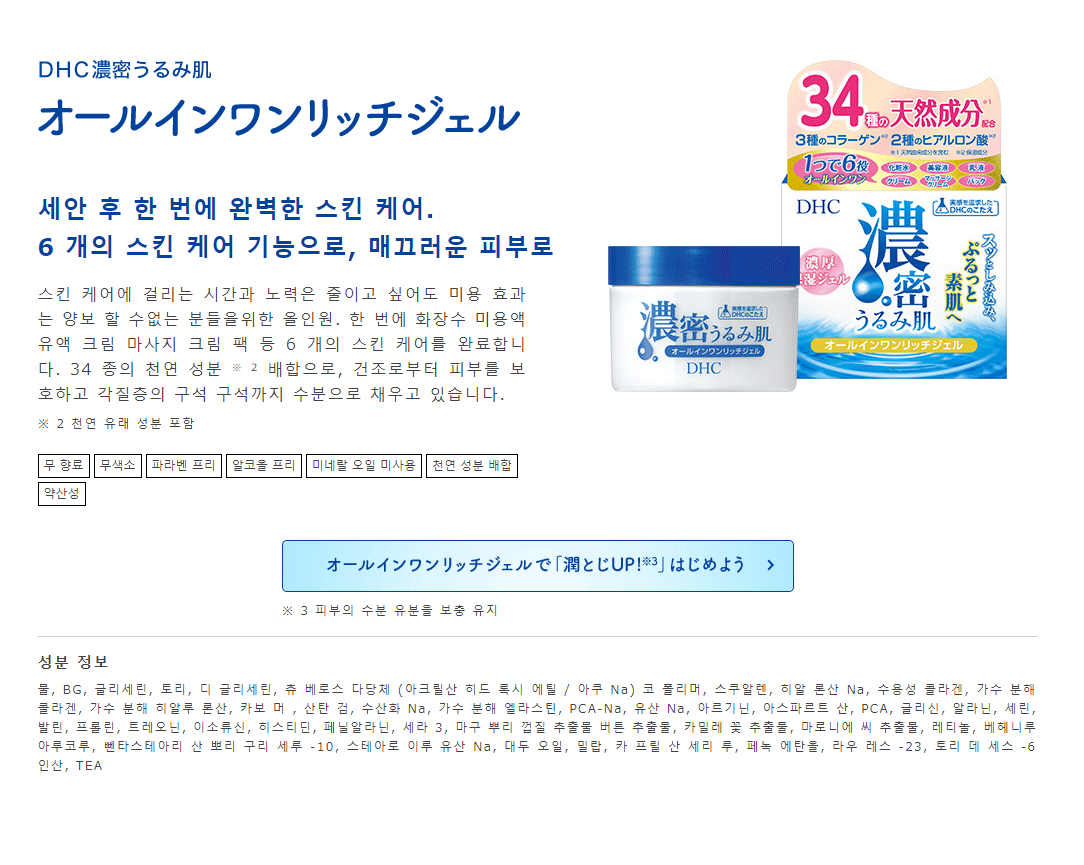Image resolution: width=1084 pixels, height=865 pixels.
Task: Select the 파라벤 프리 tag
Action: pos(184,465)
